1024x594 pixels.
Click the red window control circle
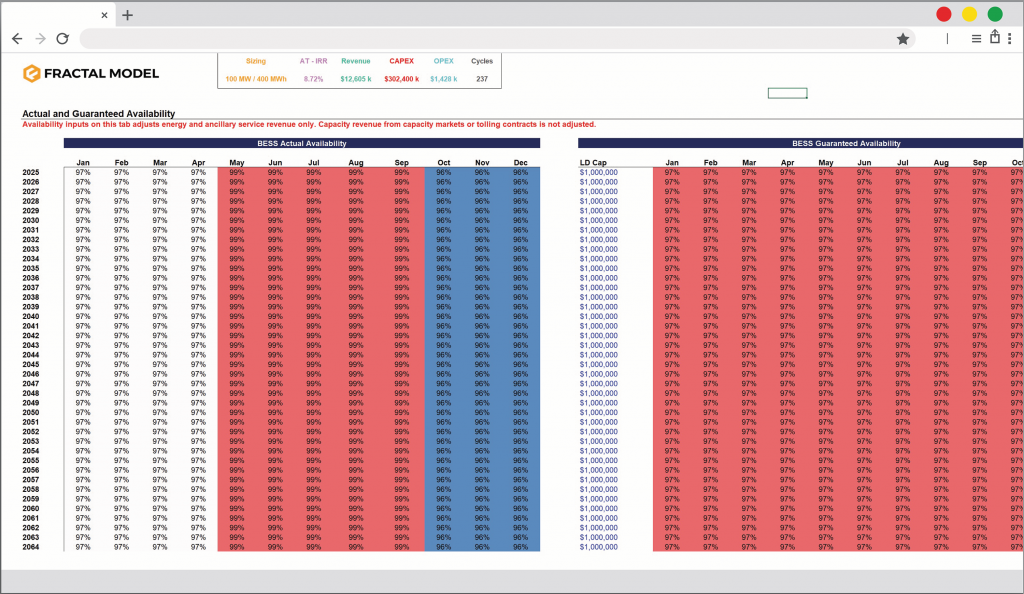click(943, 14)
